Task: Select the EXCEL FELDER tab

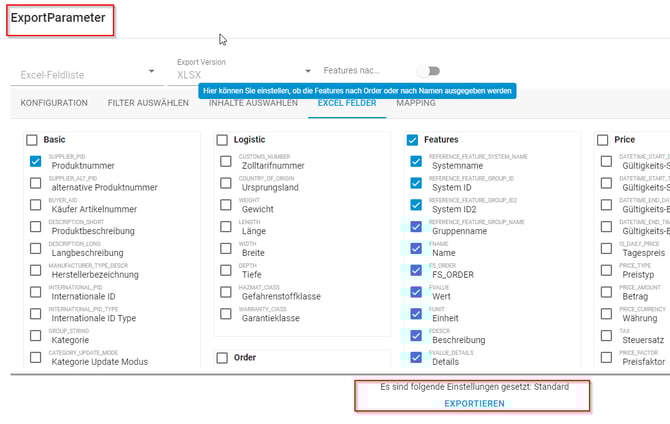Action: click(347, 103)
